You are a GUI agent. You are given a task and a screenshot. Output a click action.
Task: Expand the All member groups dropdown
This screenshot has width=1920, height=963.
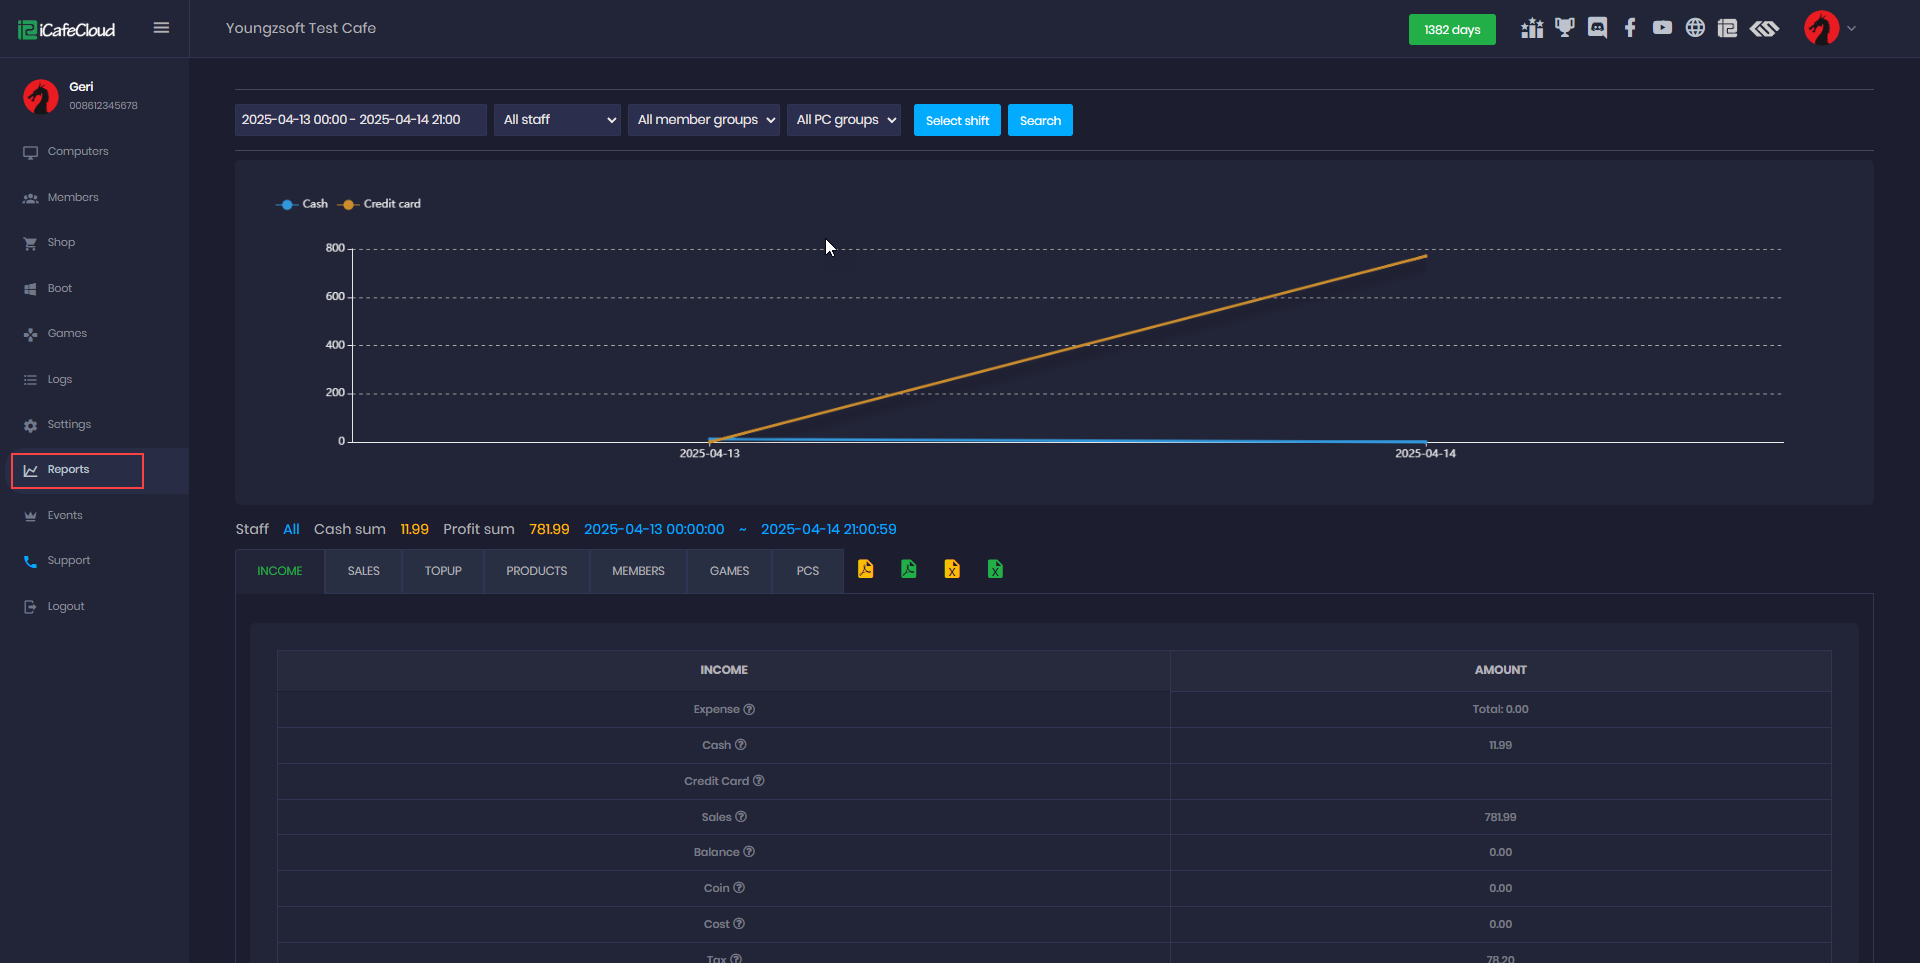[704, 120]
